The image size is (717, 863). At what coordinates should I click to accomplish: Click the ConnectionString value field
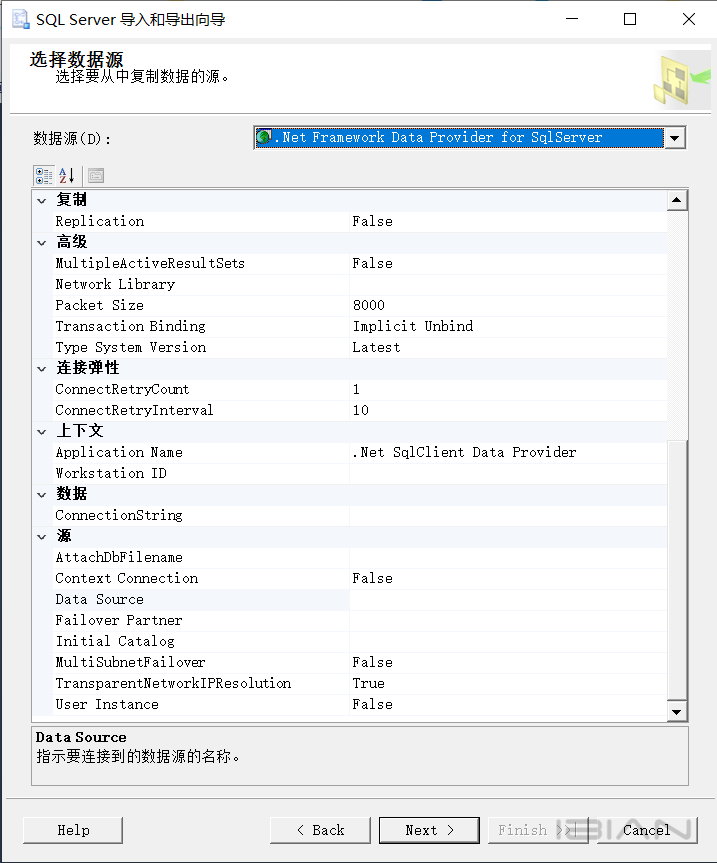click(508, 516)
